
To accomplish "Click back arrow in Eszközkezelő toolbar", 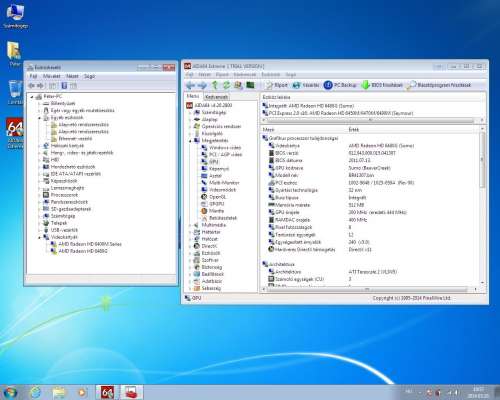I will pos(32,86).
